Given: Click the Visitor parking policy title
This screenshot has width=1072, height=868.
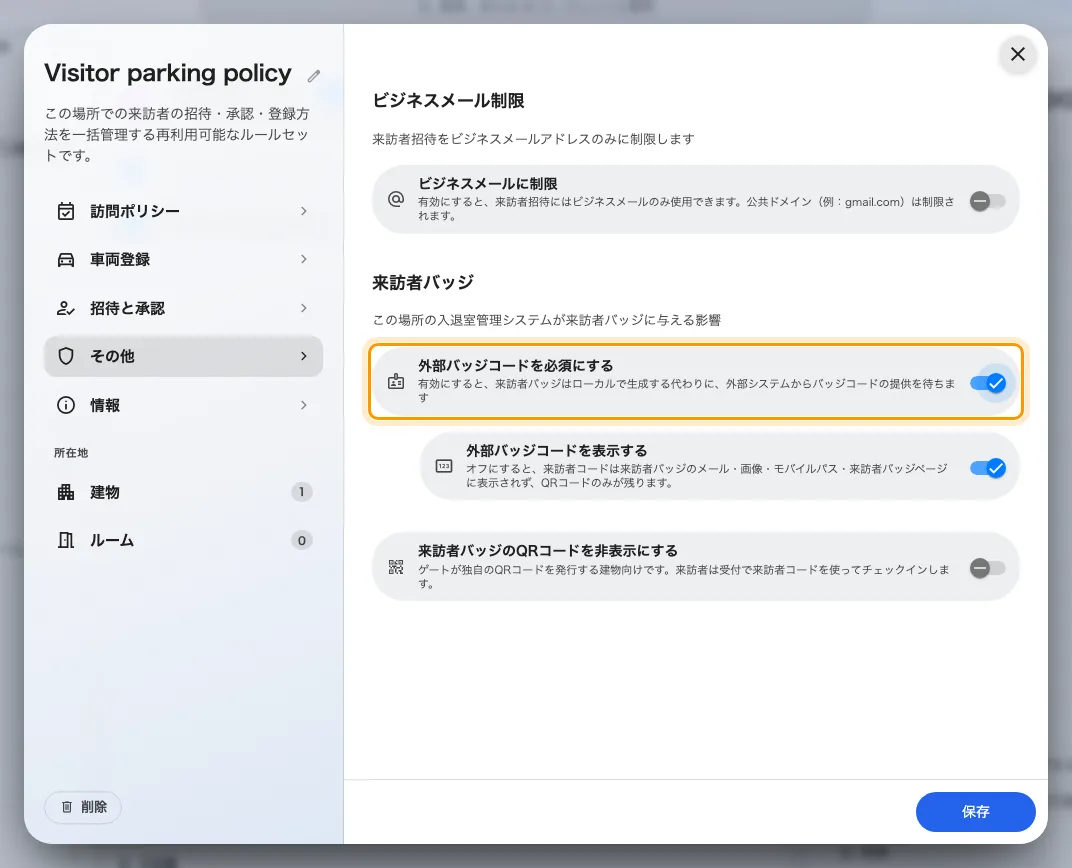Looking at the screenshot, I should [x=168, y=73].
